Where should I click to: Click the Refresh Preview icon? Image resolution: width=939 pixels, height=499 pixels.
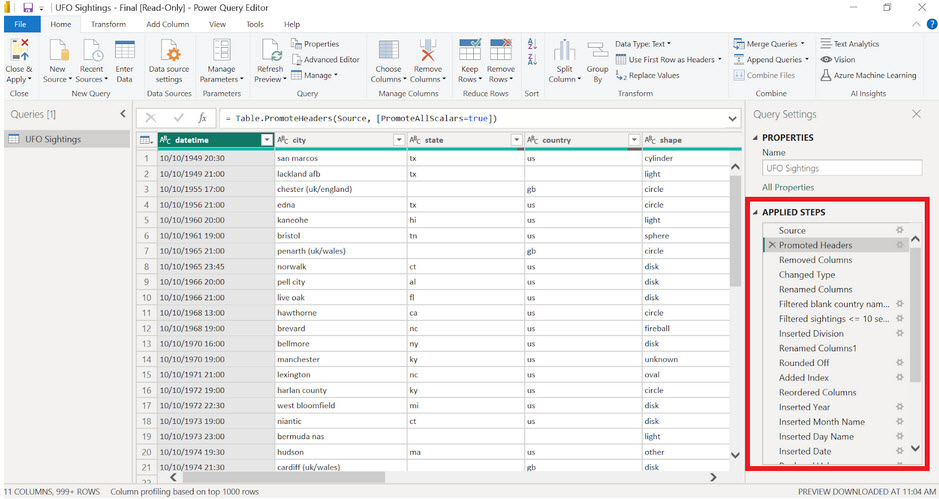[271, 50]
